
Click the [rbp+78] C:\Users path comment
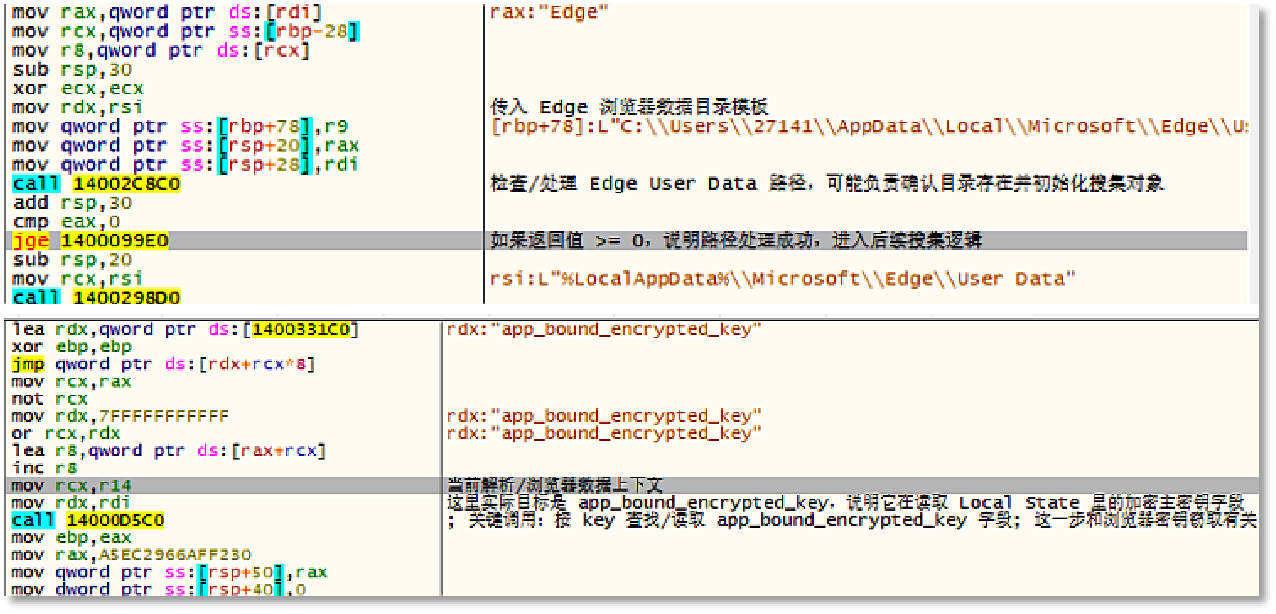(x=869, y=126)
